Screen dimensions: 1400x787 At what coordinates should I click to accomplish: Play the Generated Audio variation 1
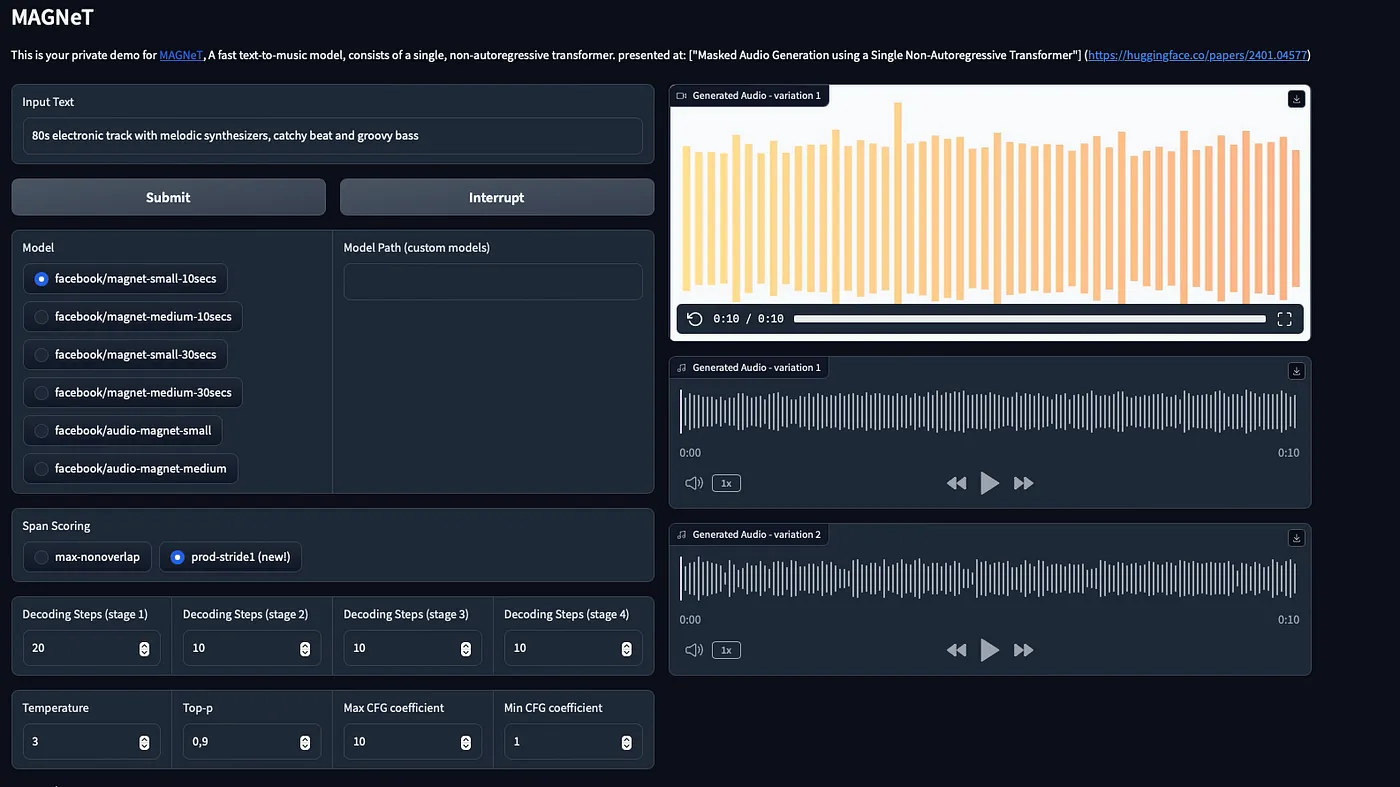(990, 482)
